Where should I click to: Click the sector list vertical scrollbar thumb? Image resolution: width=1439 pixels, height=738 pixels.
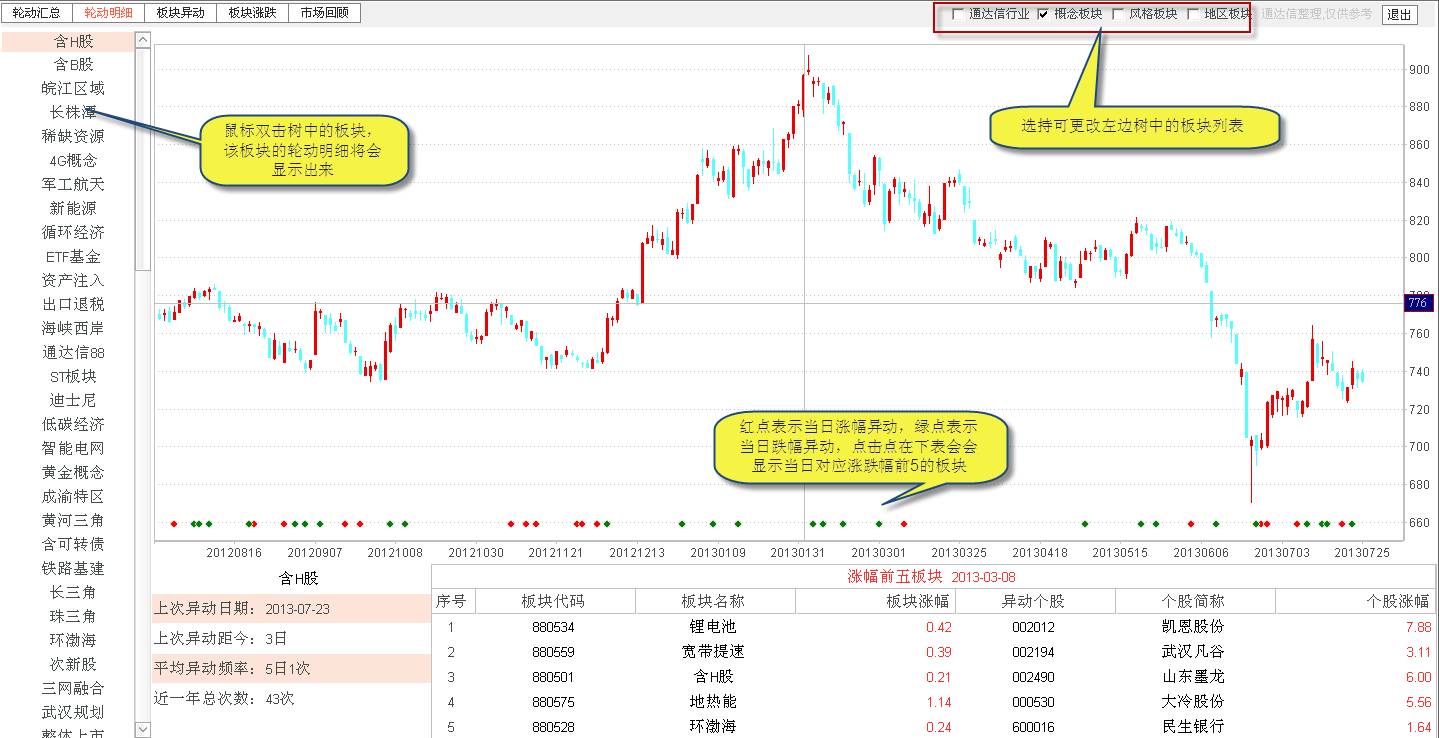(142, 160)
